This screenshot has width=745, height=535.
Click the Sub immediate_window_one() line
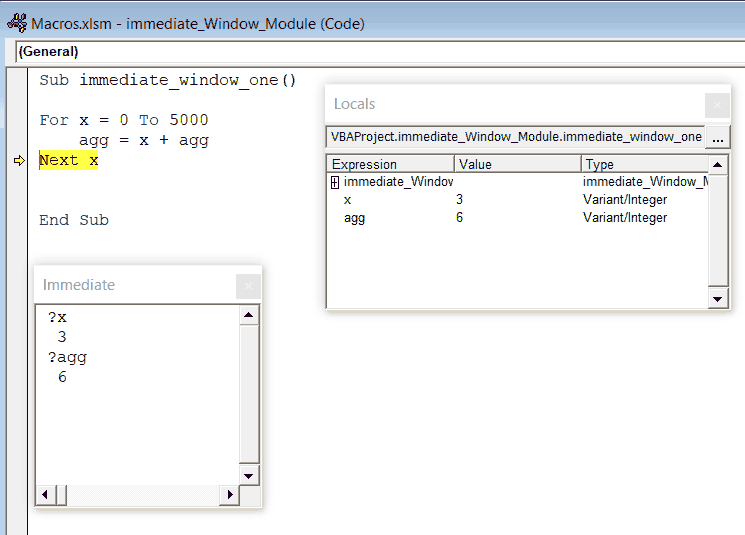[168, 80]
